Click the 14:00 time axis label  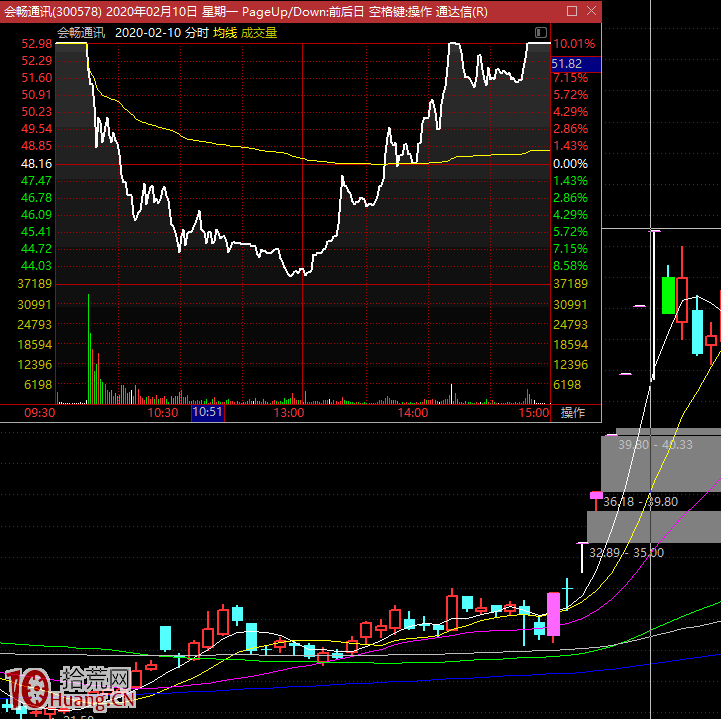(413, 412)
